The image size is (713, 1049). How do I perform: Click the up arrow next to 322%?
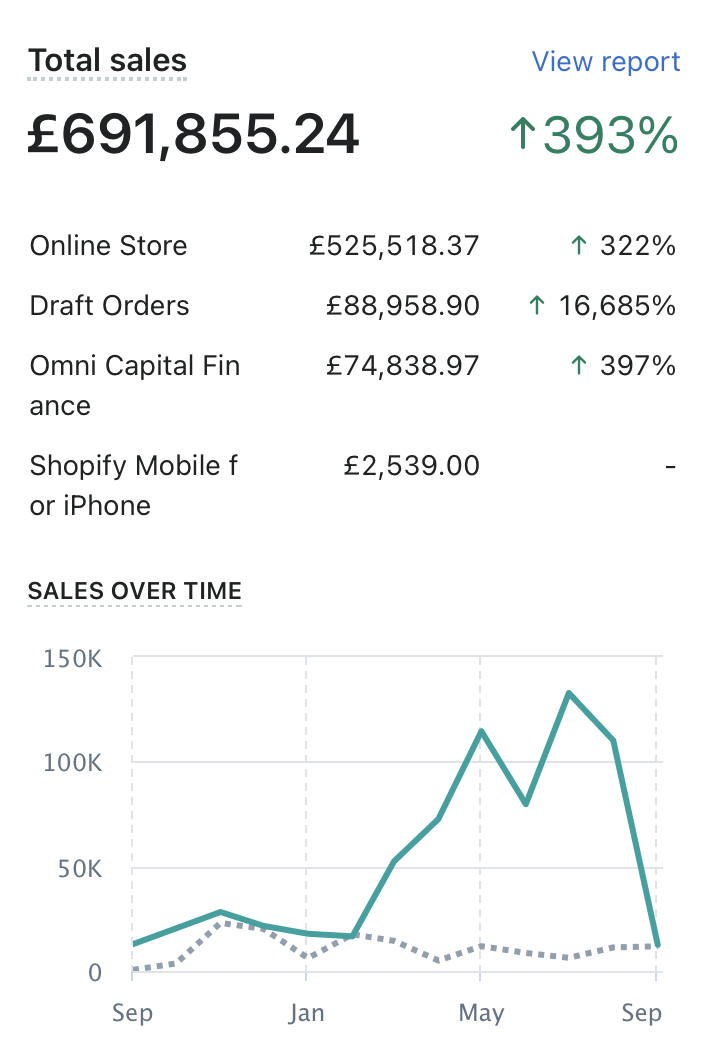[x=577, y=246]
